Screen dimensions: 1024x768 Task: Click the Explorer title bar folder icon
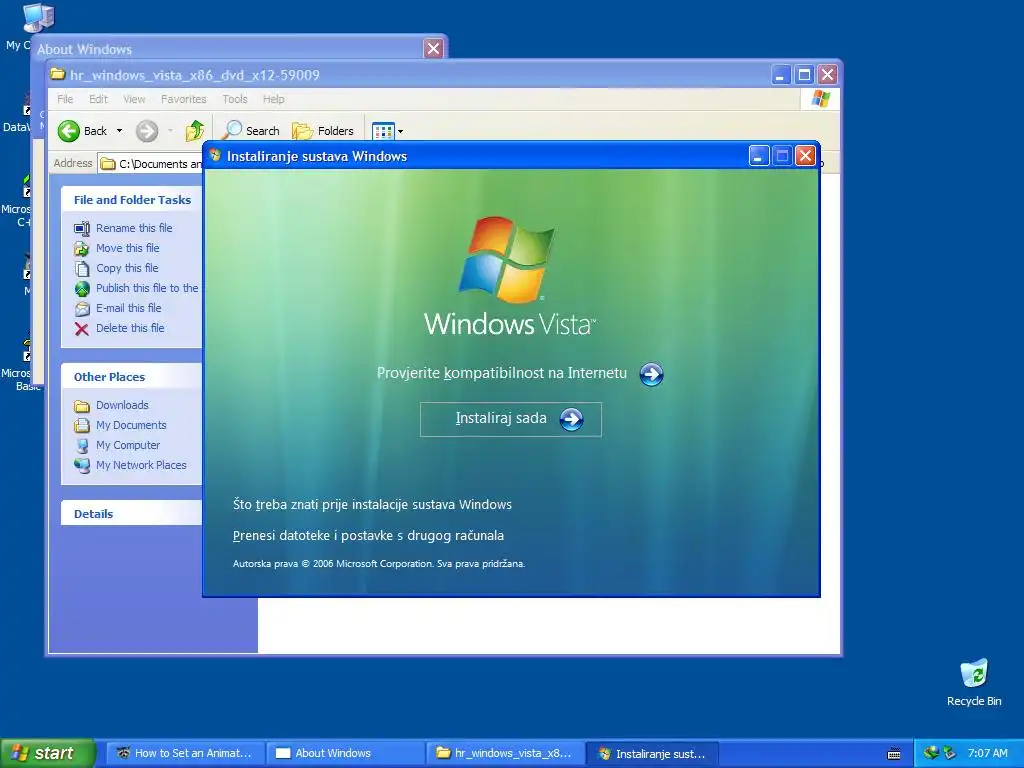coord(58,74)
